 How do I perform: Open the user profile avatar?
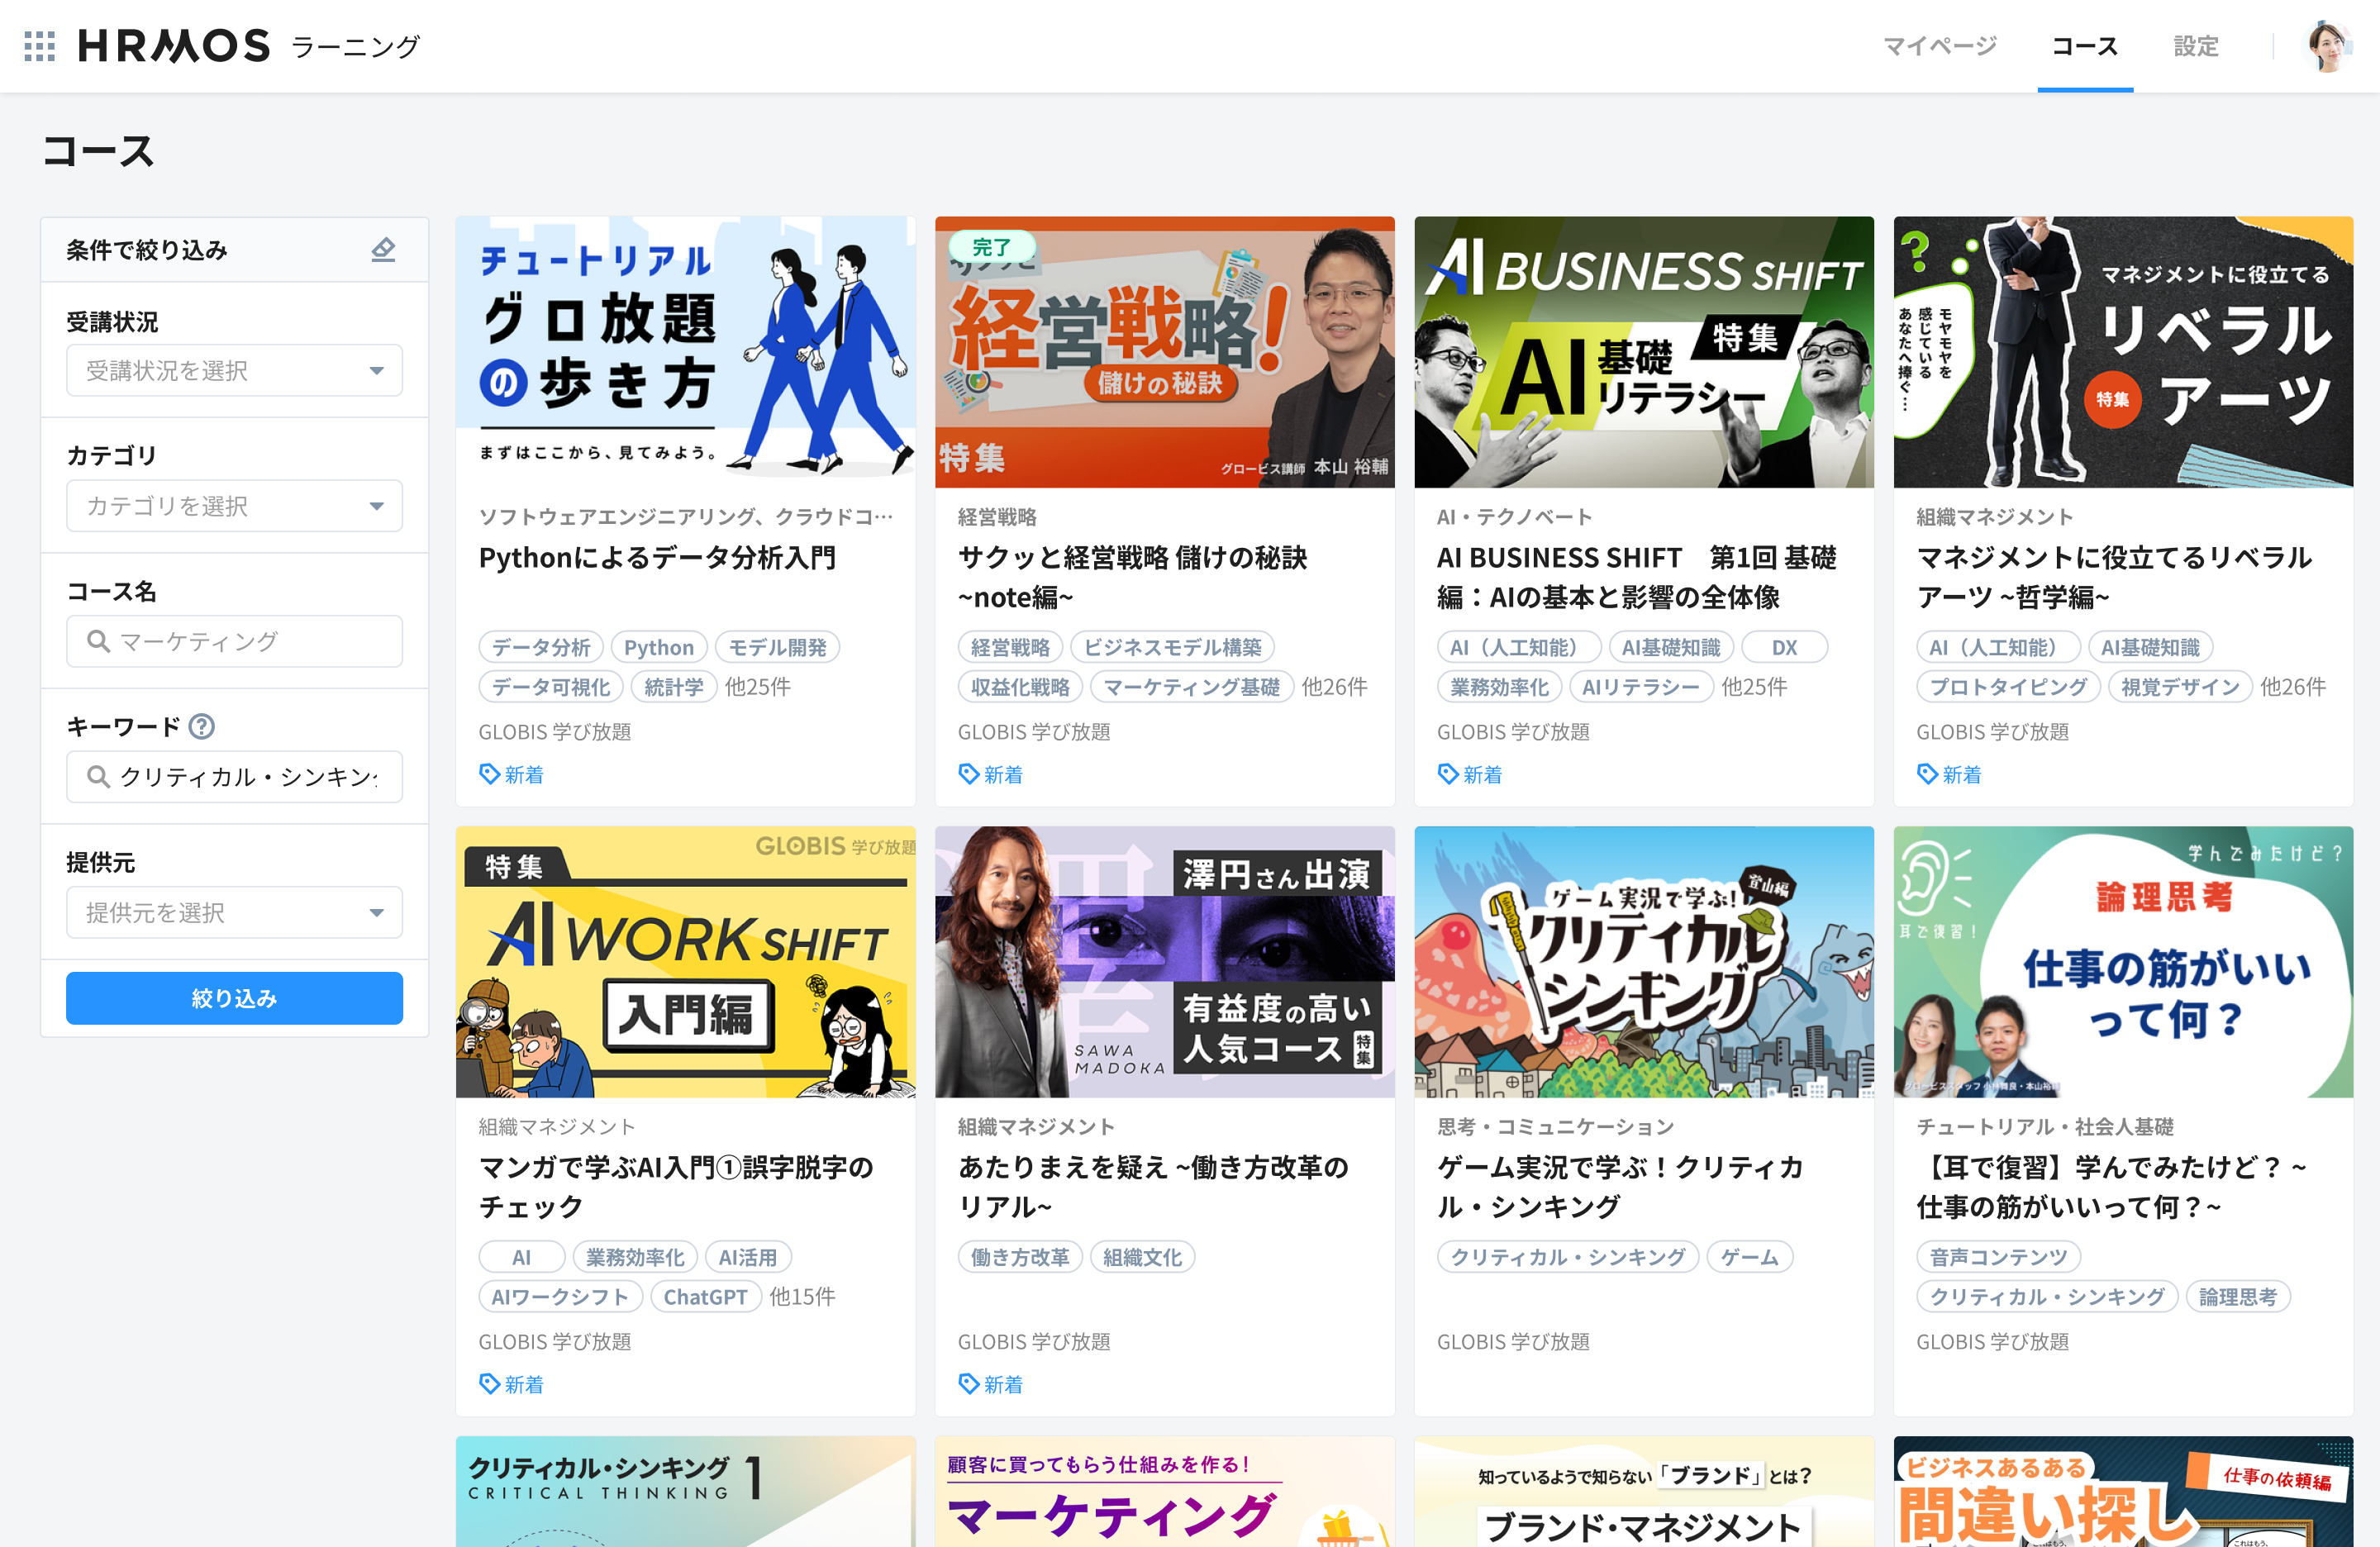[x=2327, y=46]
